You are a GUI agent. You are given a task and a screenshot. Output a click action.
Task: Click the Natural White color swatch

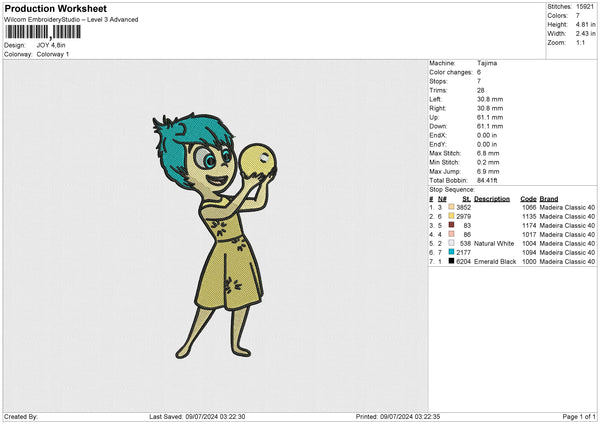click(x=451, y=243)
